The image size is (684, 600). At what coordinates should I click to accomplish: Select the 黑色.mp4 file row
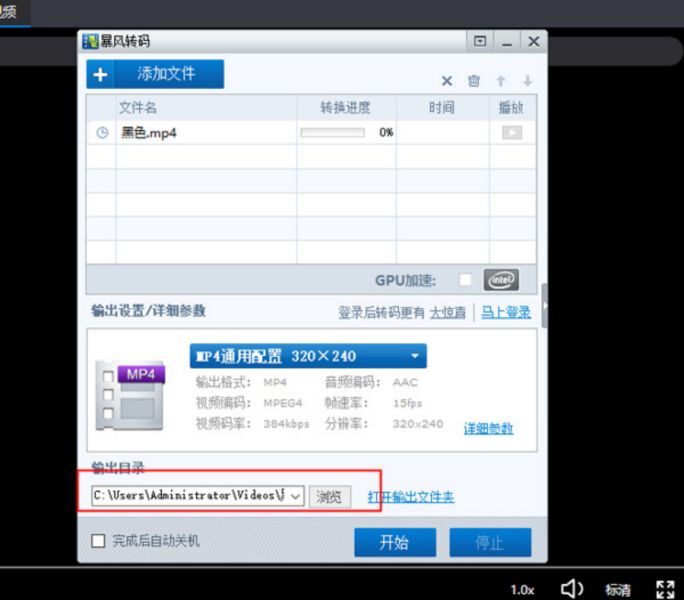(x=311, y=133)
